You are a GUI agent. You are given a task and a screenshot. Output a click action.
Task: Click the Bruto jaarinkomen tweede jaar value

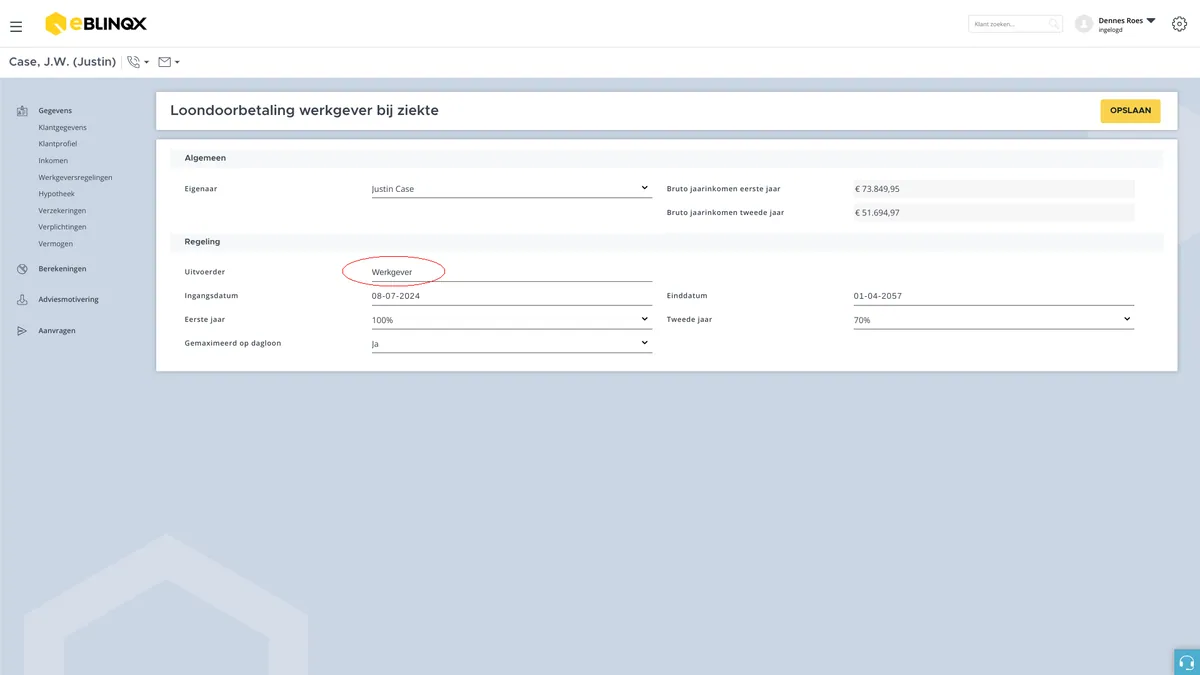click(993, 212)
